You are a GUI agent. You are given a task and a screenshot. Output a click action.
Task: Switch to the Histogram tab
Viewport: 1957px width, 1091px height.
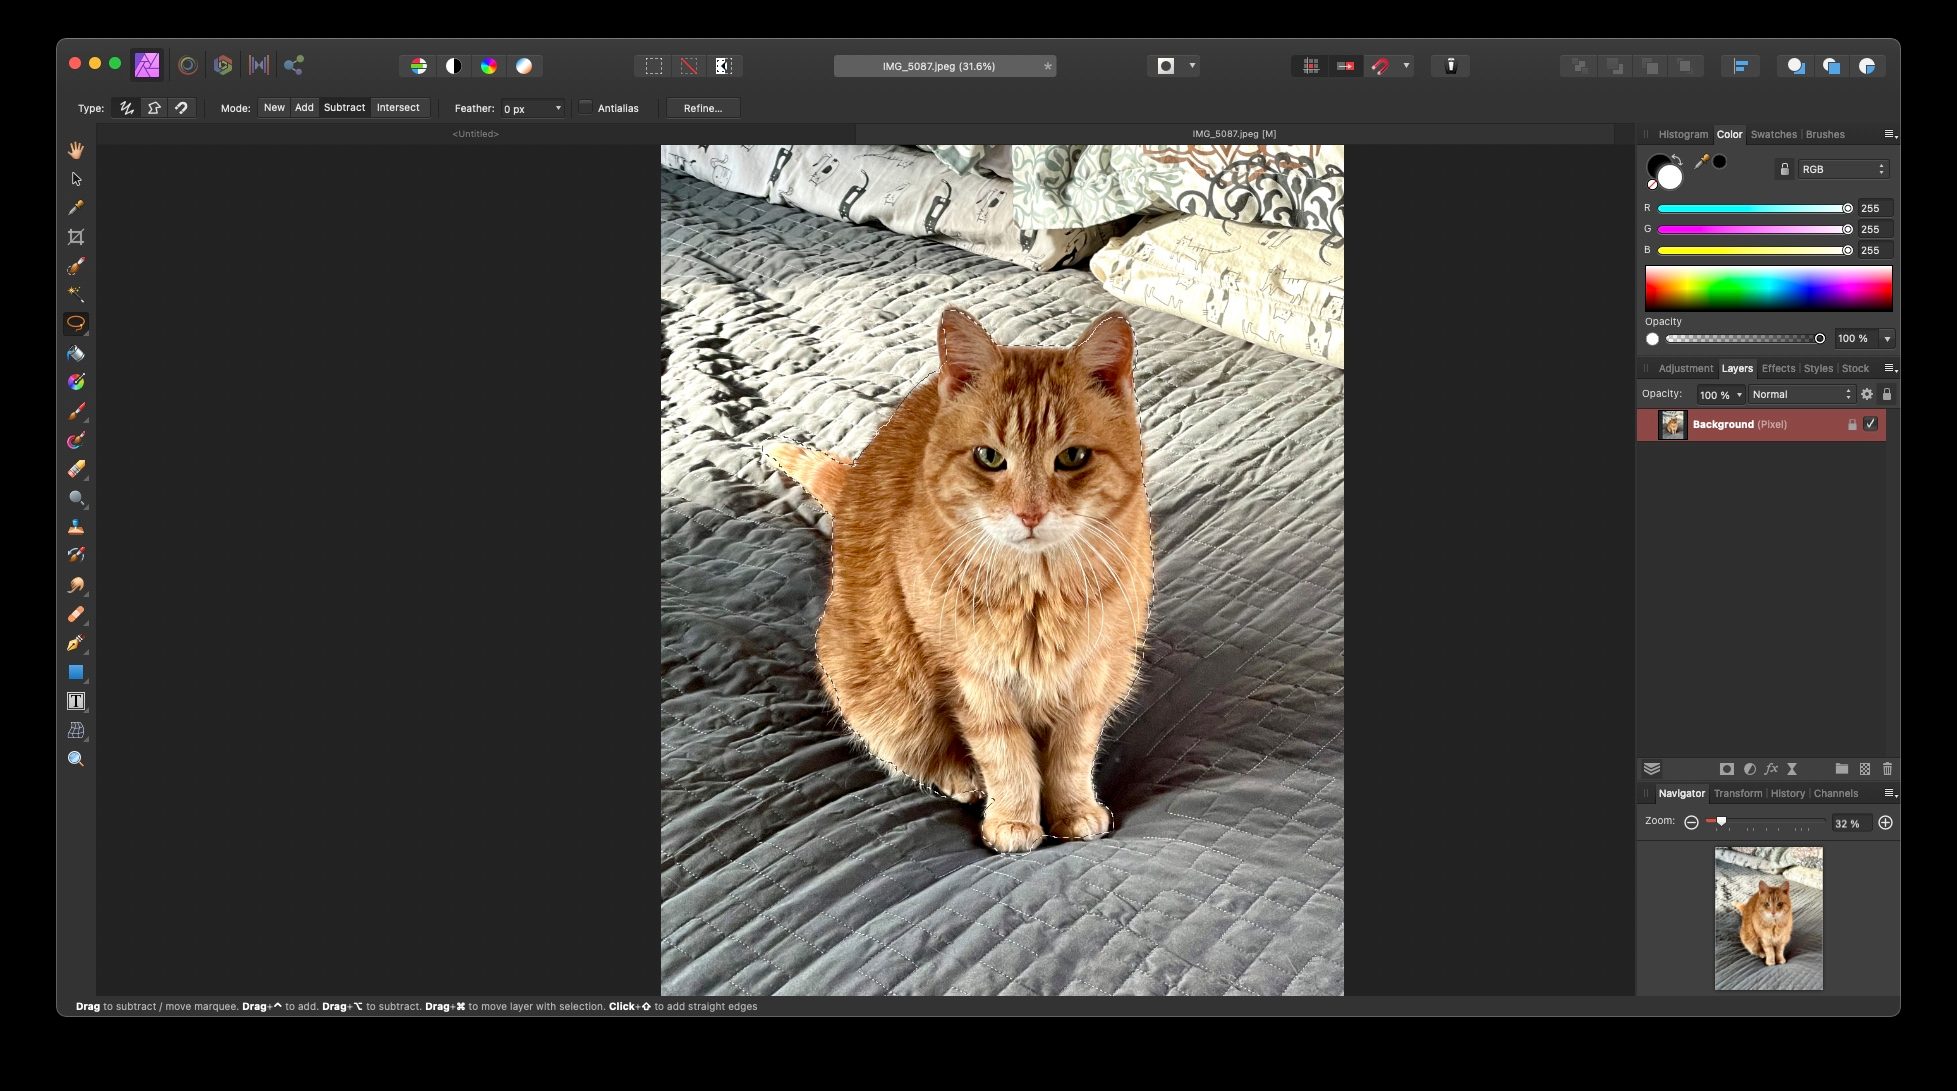point(1683,134)
